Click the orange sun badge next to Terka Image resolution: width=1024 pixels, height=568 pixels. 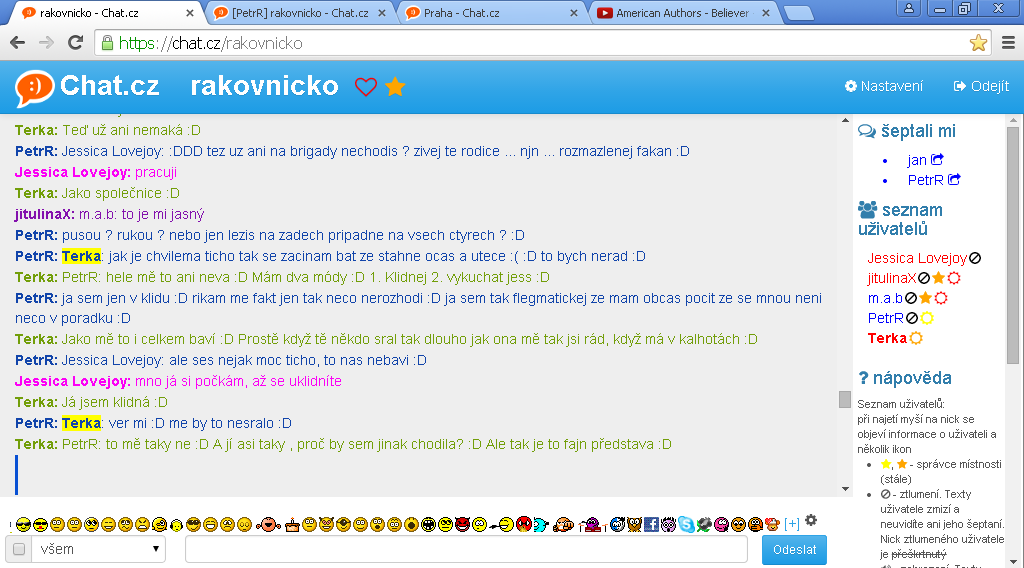pyautogui.click(x=916, y=338)
